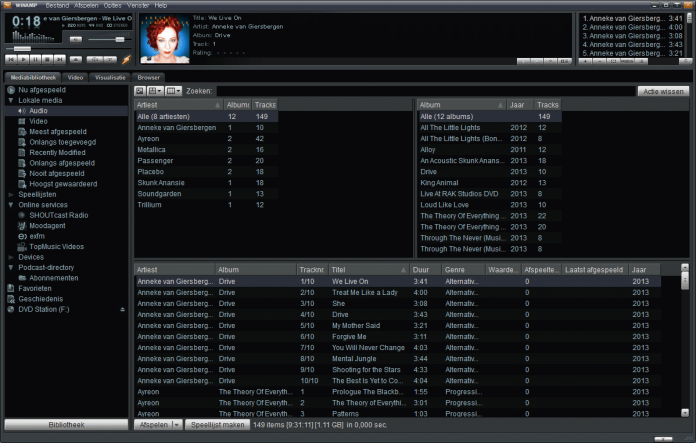Screen dimensions: 696x443
Task: Open the view layout dropdown in the media toolbar
Action: (155, 91)
